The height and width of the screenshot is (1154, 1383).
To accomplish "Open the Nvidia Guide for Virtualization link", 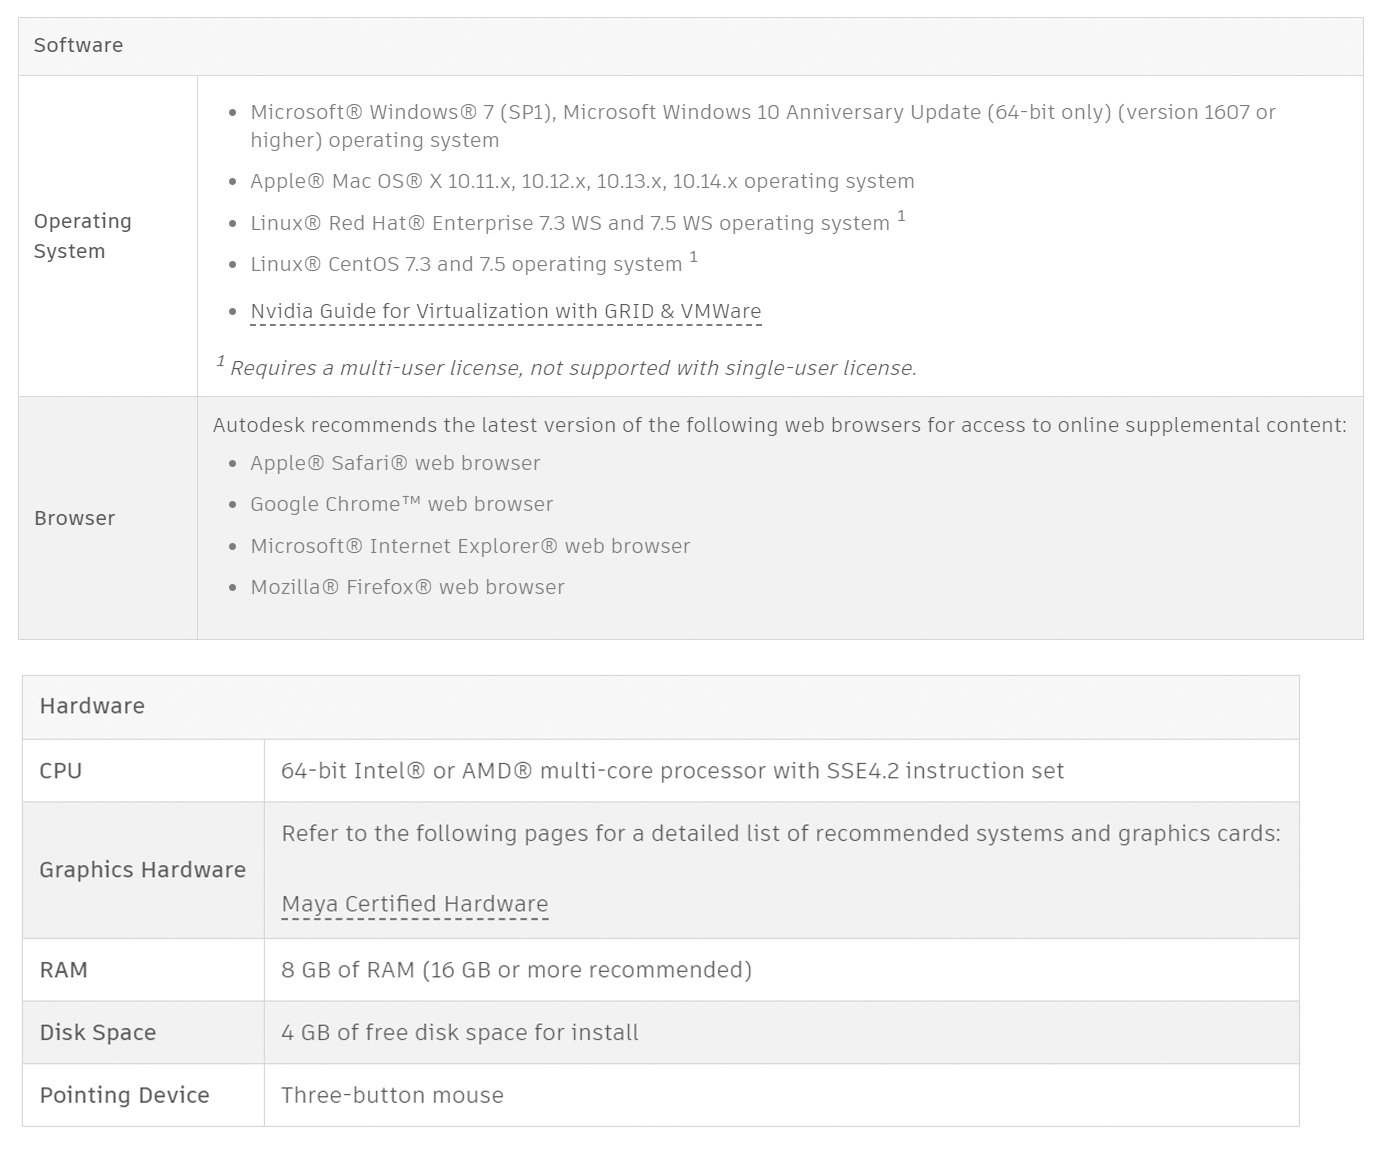I will [505, 311].
